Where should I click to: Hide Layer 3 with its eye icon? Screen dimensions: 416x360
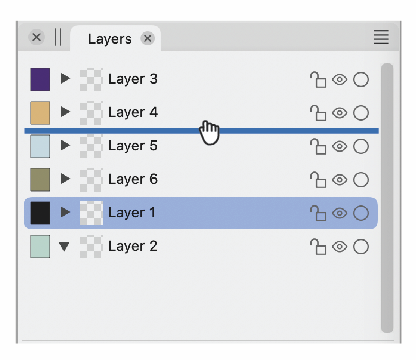point(339,80)
